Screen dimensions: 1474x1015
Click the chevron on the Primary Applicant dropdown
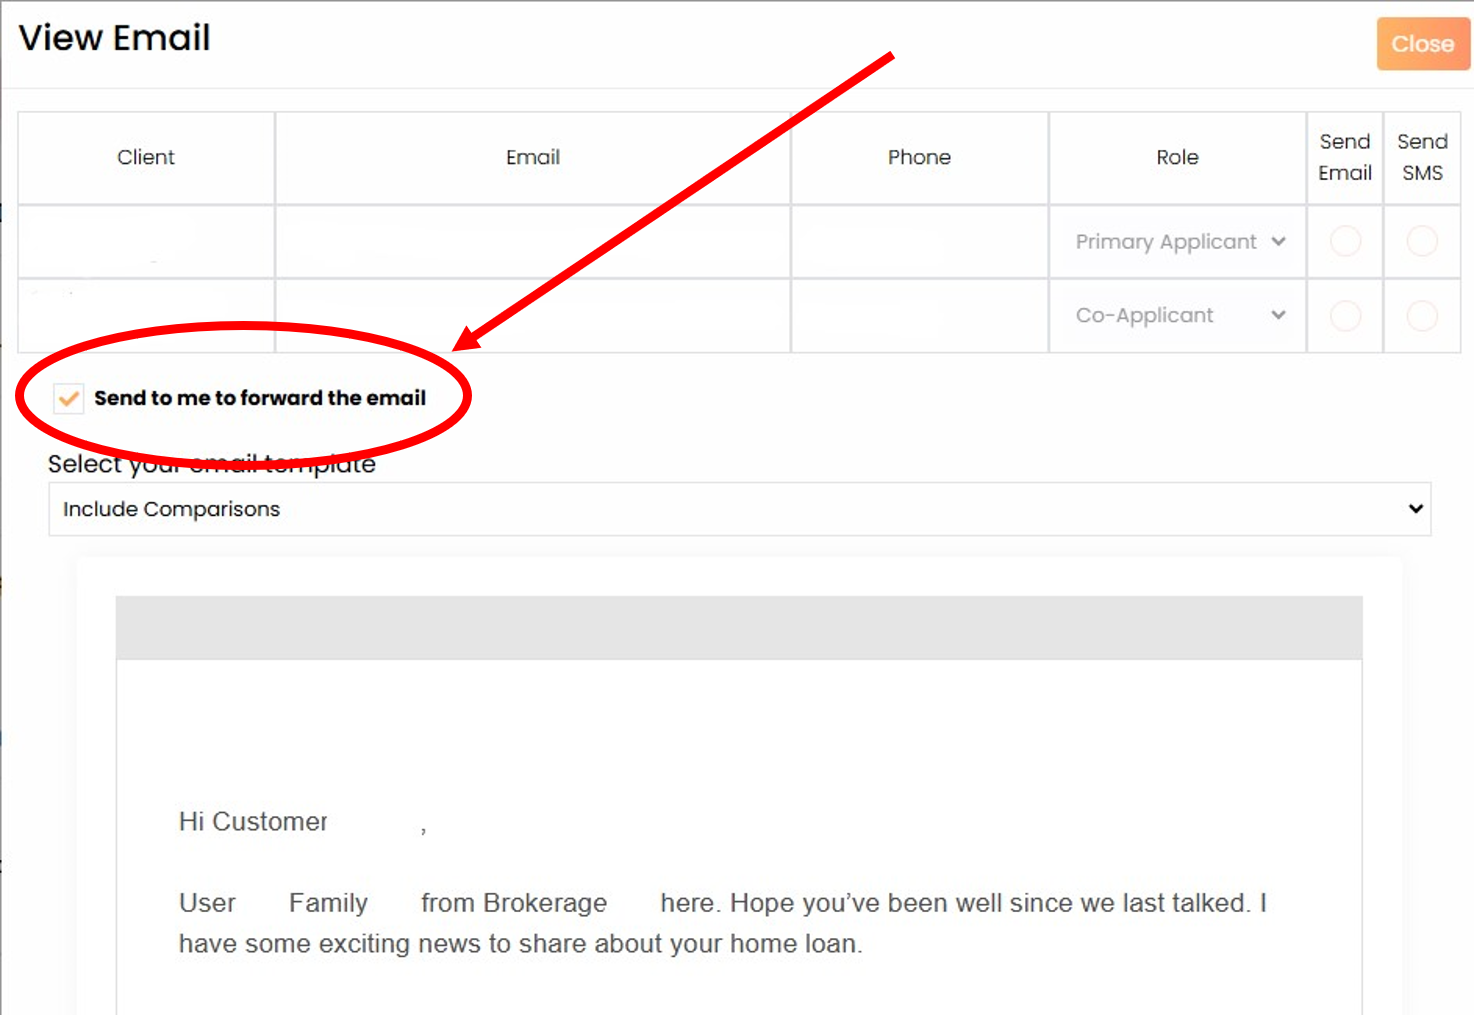tap(1280, 241)
